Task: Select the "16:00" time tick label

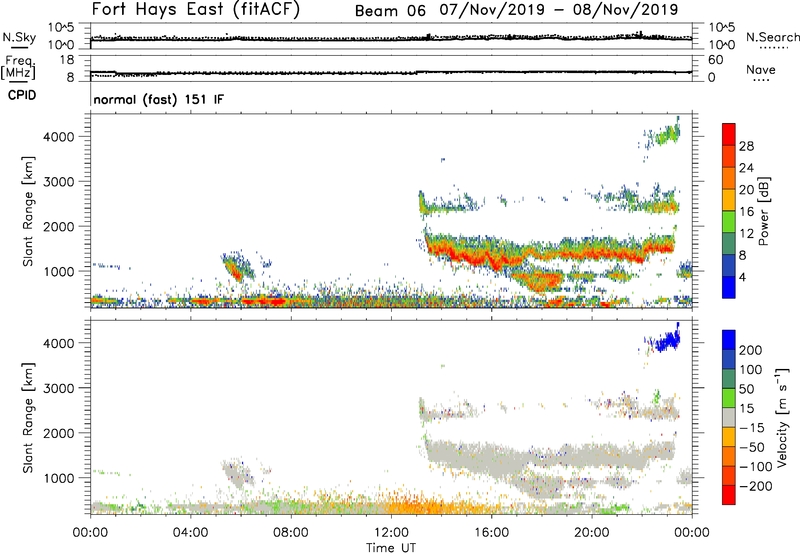Action: point(491,533)
